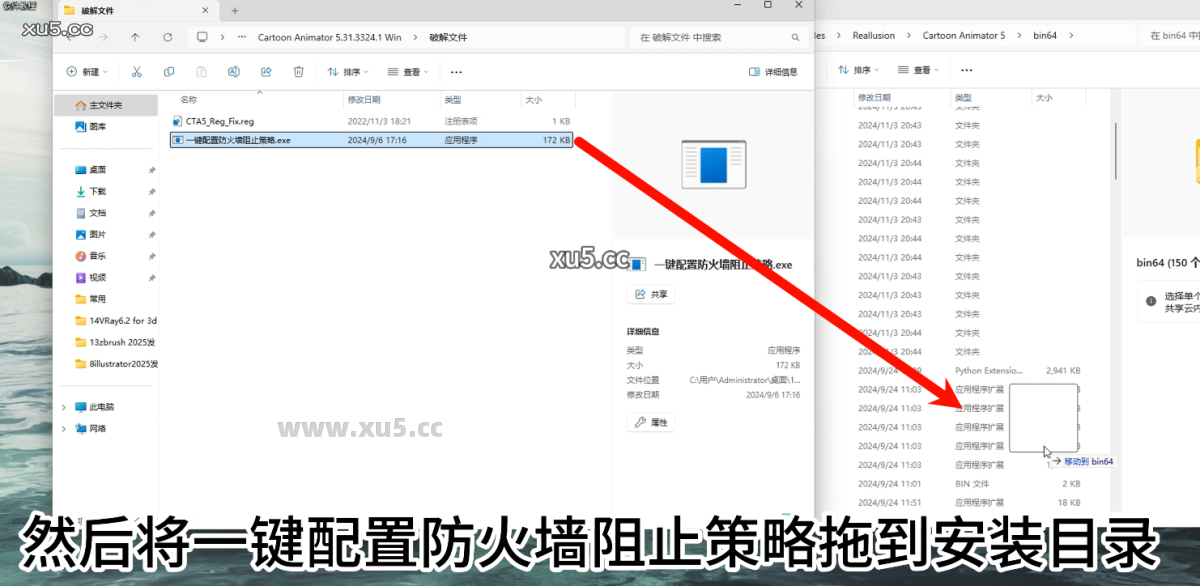Open the more options ellipsis menu
The height and width of the screenshot is (586, 1200).
(456, 72)
